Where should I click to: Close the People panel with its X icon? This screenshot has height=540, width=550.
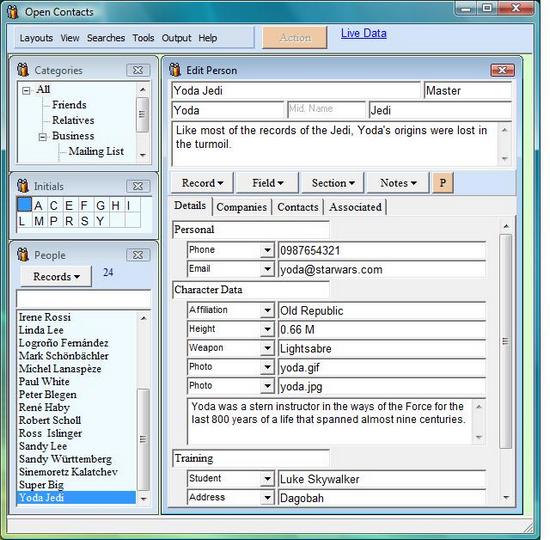click(138, 255)
